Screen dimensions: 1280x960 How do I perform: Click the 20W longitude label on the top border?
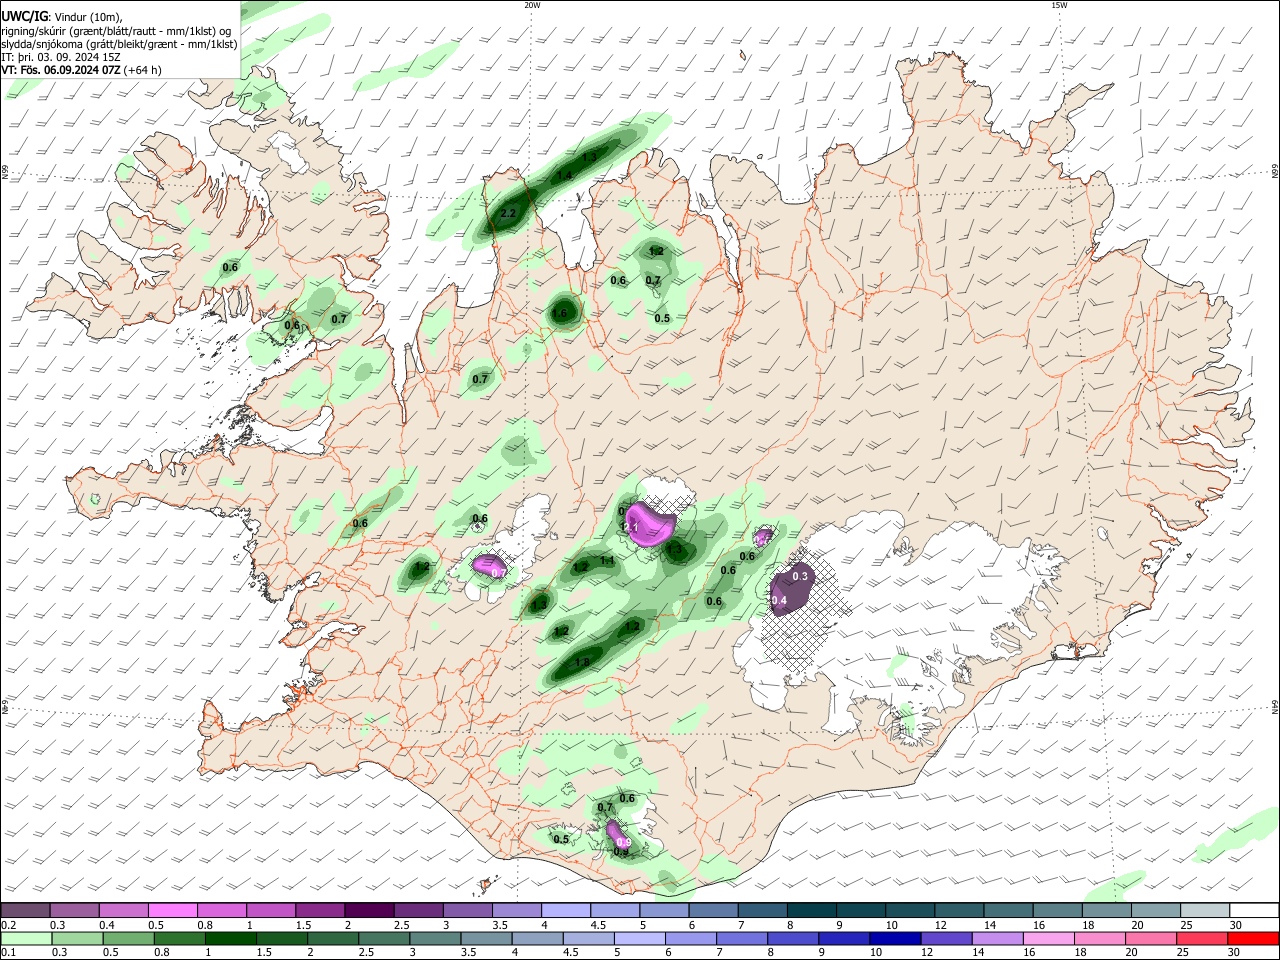(532, 5)
